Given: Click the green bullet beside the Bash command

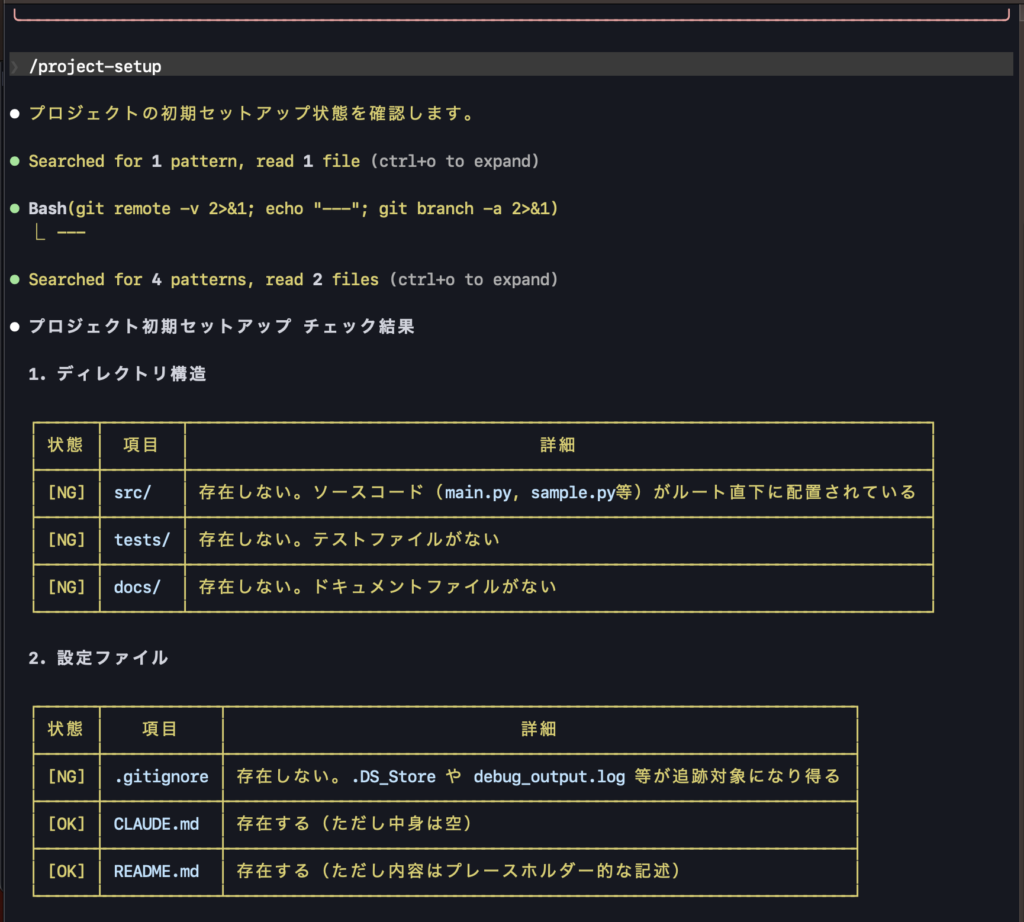Looking at the screenshot, I should 14,209.
